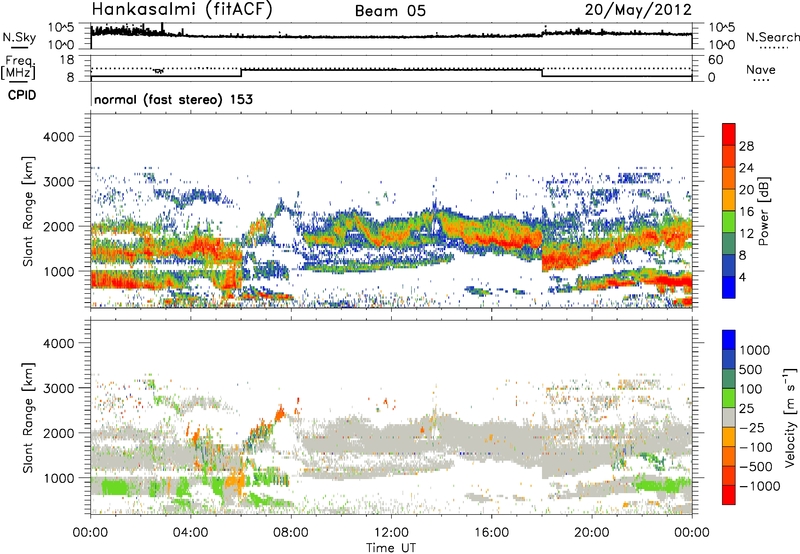Select the 'Beam 05' label
The image size is (800, 554).
[390, 11]
